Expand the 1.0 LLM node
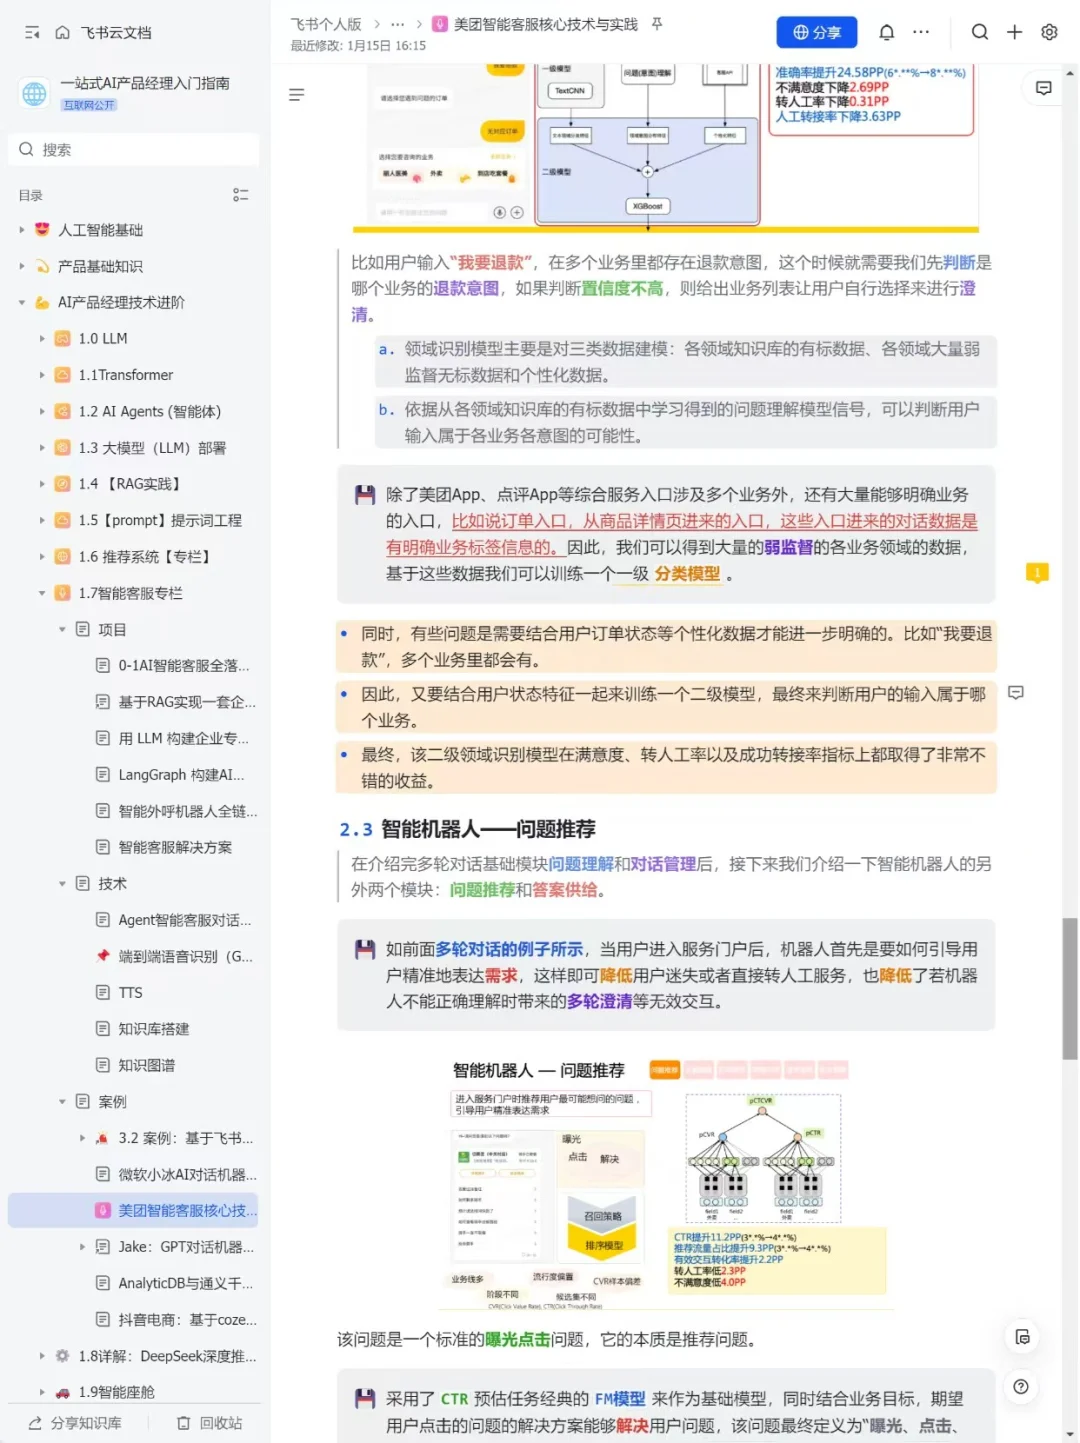This screenshot has height=1443, width=1080. pos(42,338)
